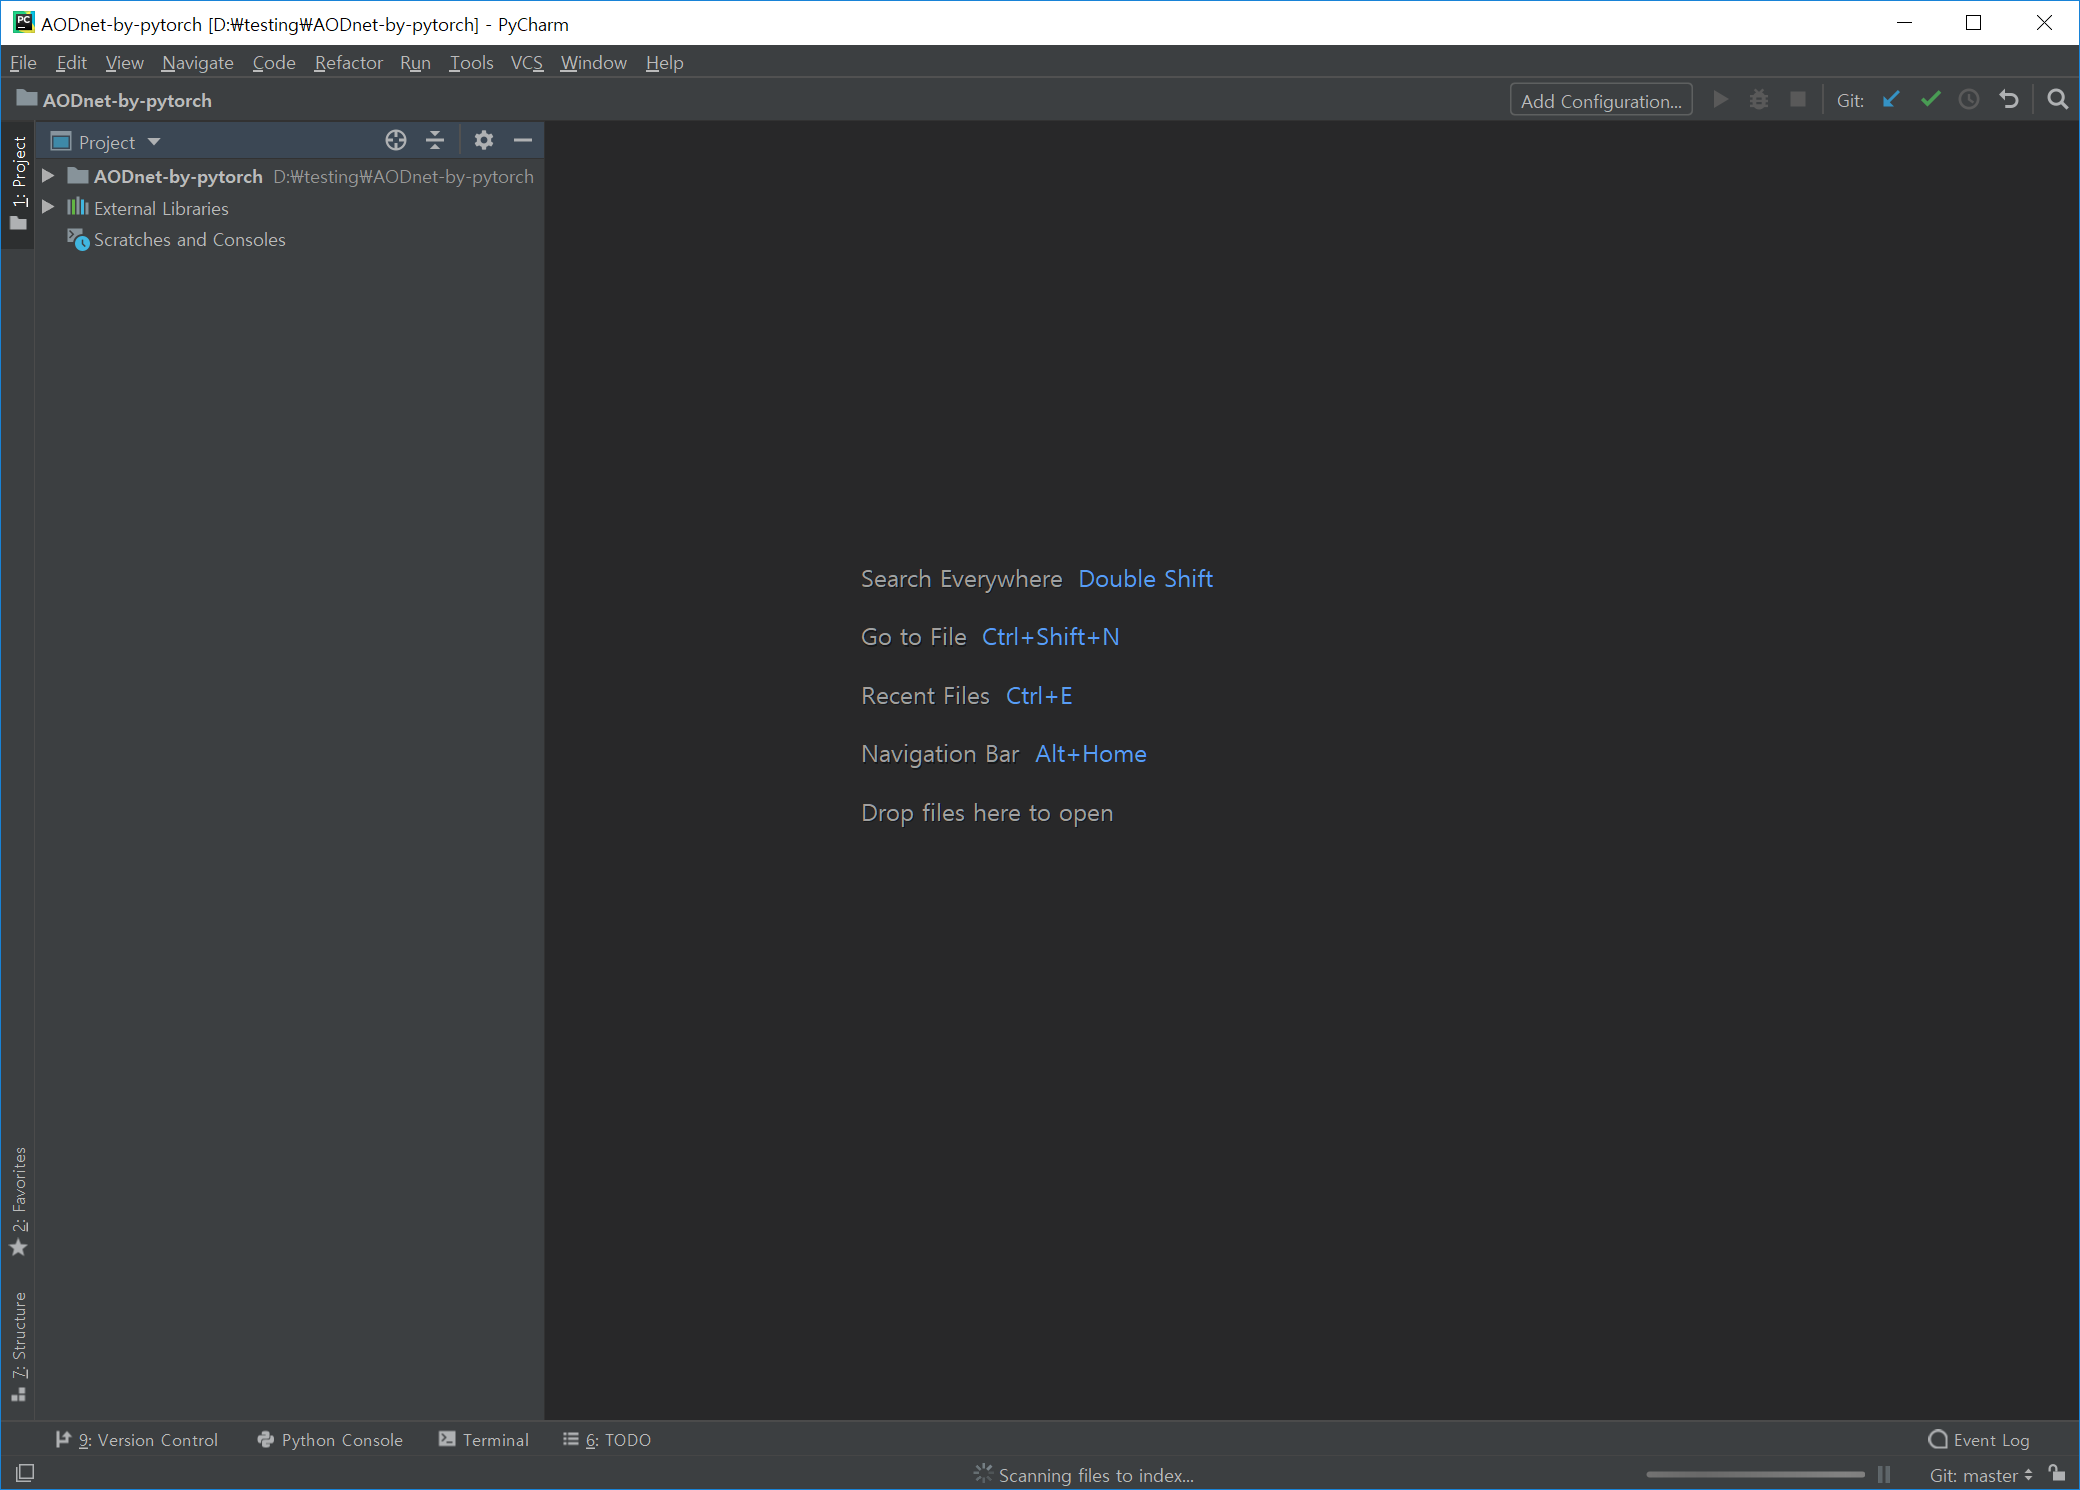Open the Event Log
2080x1490 pixels.
[x=1979, y=1440]
